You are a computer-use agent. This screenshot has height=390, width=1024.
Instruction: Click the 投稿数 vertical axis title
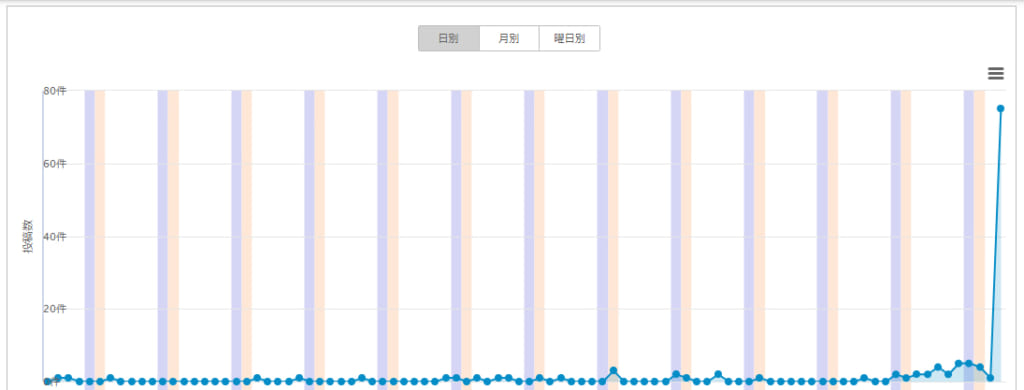pyautogui.click(x=28, y=236)
